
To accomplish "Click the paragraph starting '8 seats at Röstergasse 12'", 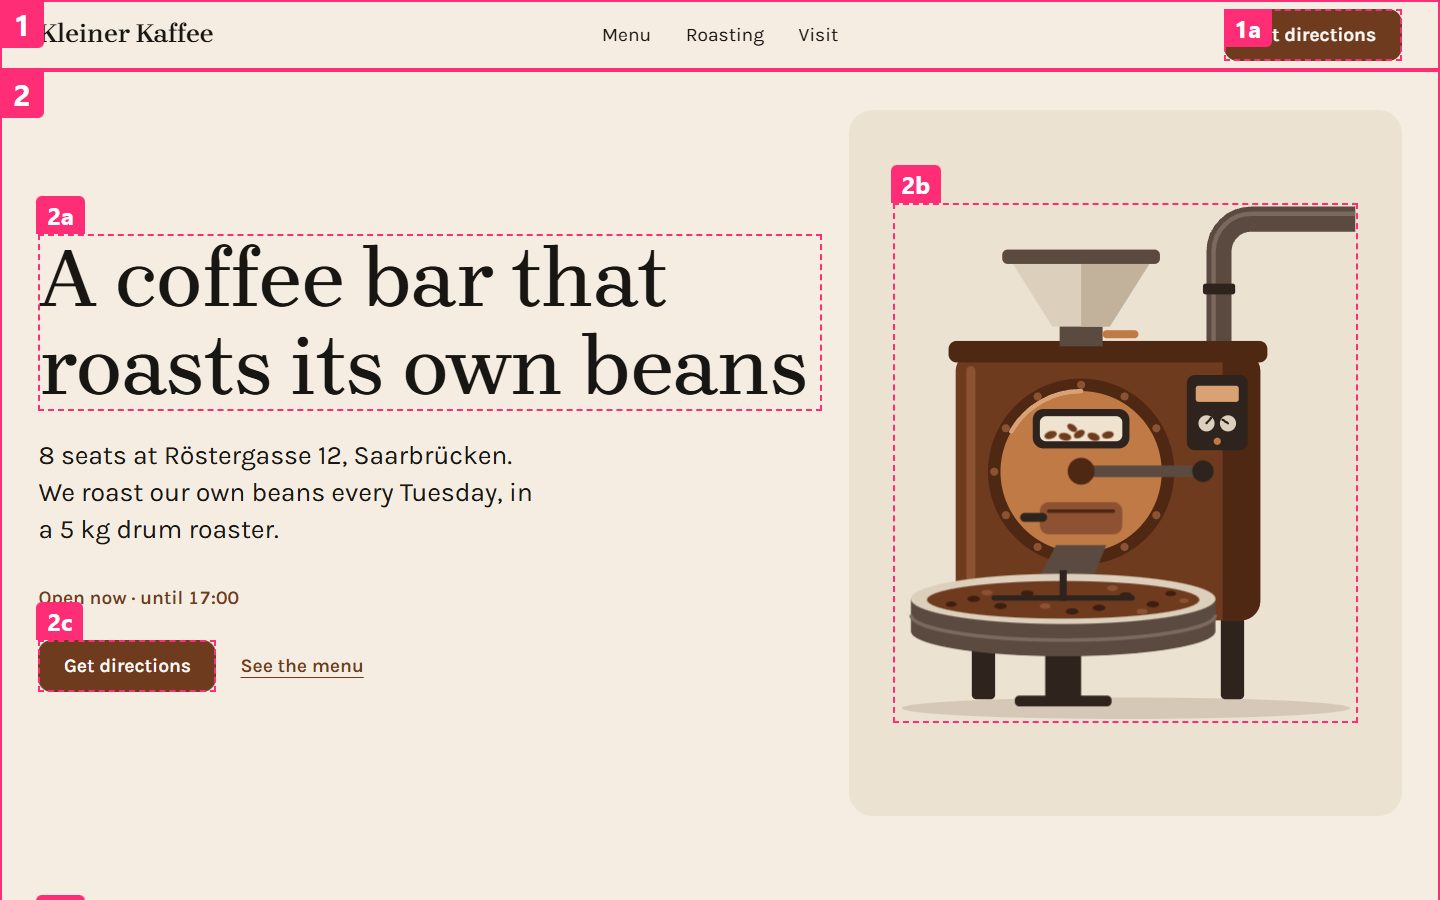I will click(286, 493).
